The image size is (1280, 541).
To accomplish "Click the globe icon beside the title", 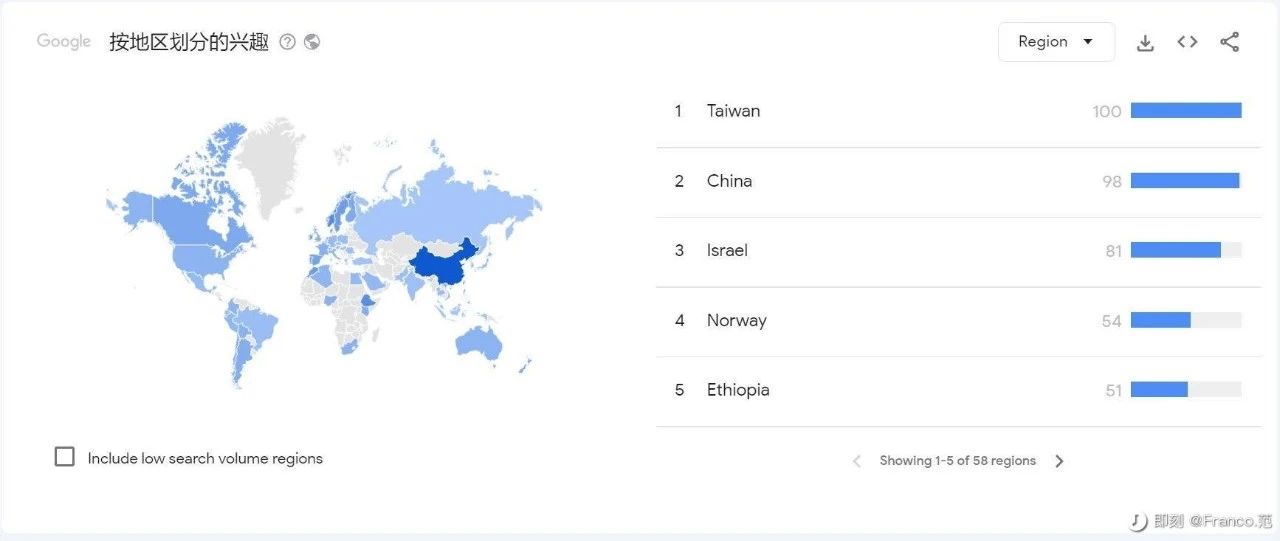I will 312,42.
